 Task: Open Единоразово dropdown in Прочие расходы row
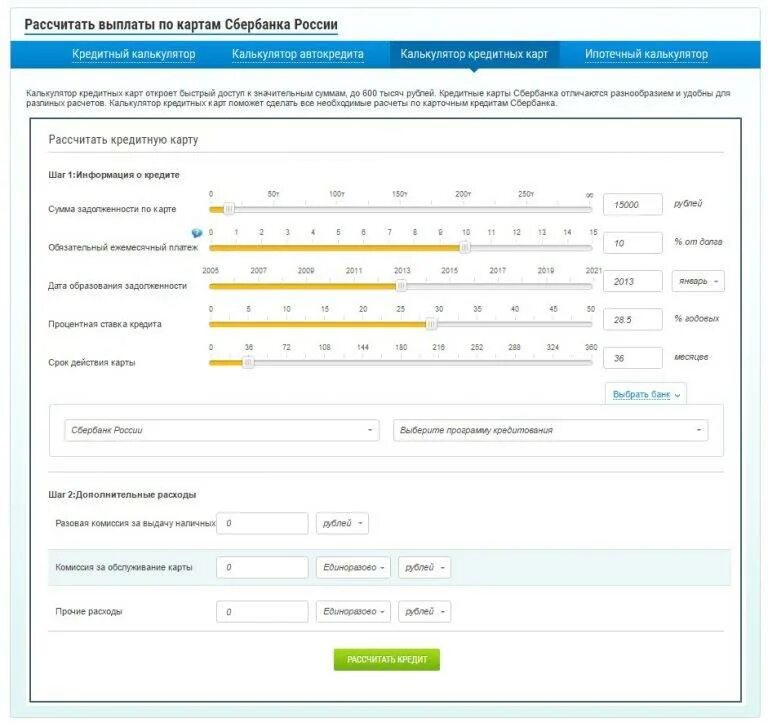353,611
